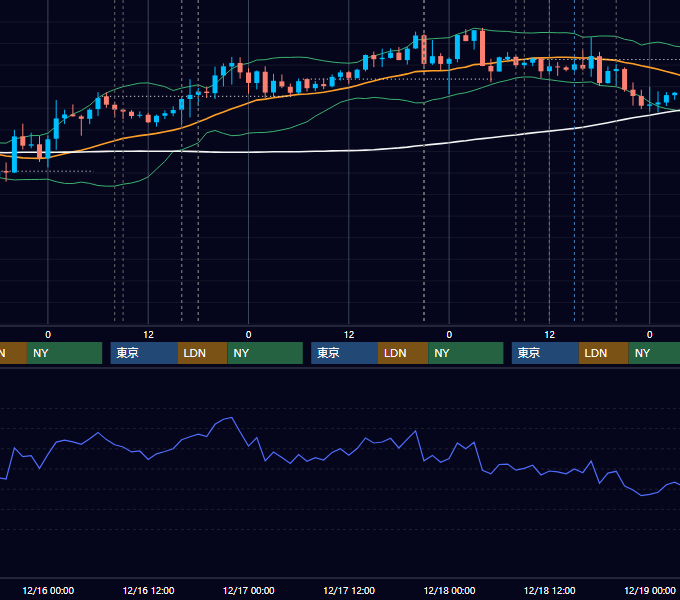Click the 12/16 00:00 time axis label
Image resolution: width=680 pixels, height=600 pixels.
48,590
